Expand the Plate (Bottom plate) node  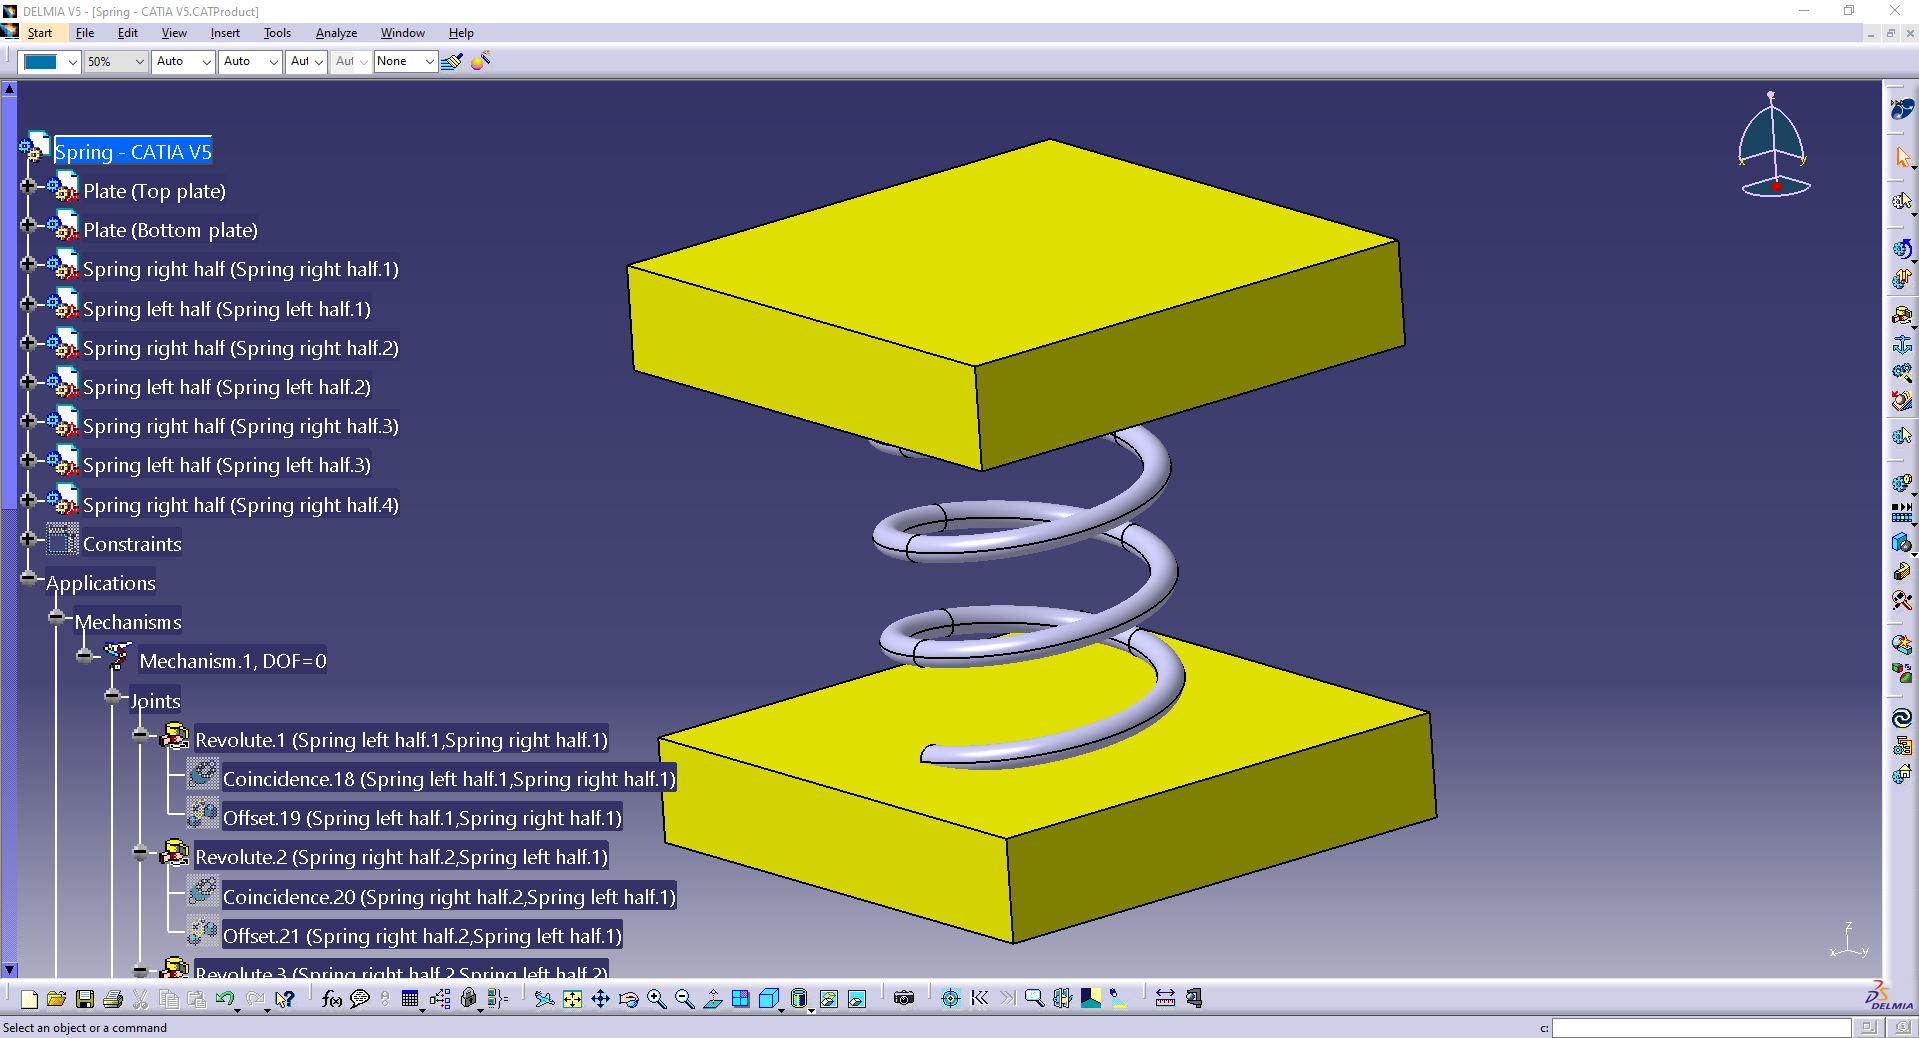pyautogui.click(x=28, y=226)
